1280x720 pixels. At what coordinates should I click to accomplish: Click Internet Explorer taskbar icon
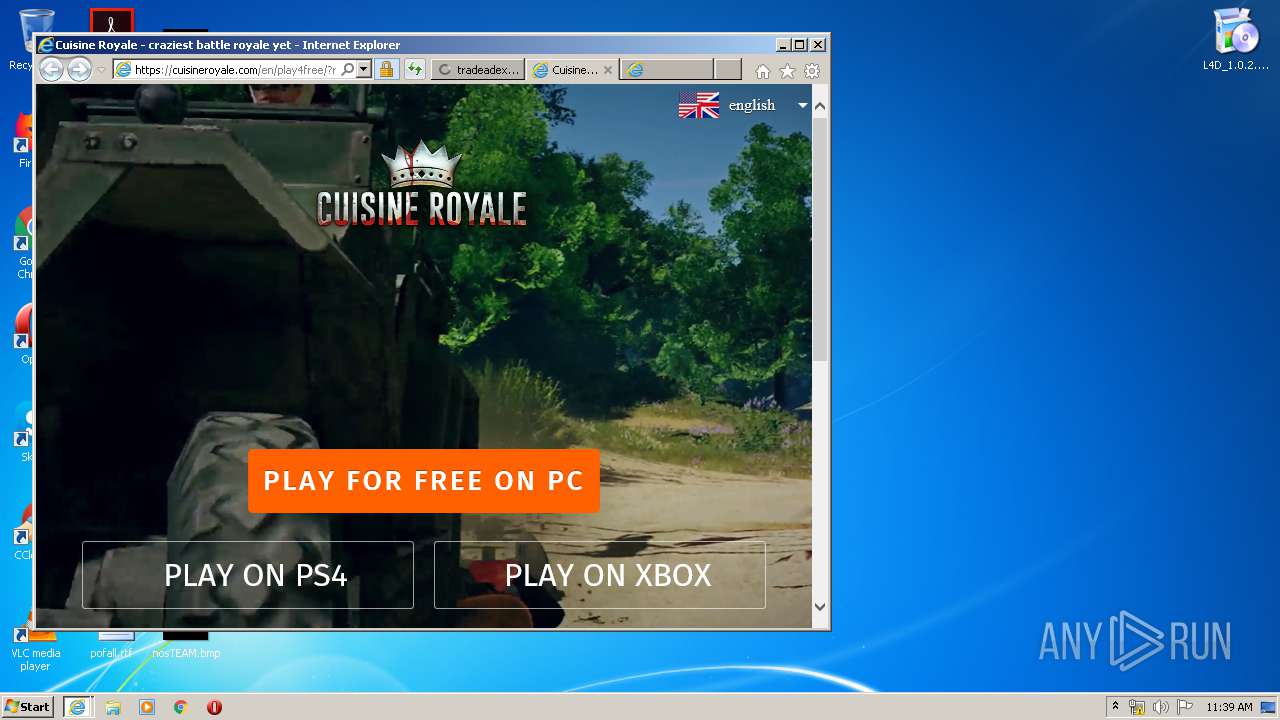click(x=77, y=707)
